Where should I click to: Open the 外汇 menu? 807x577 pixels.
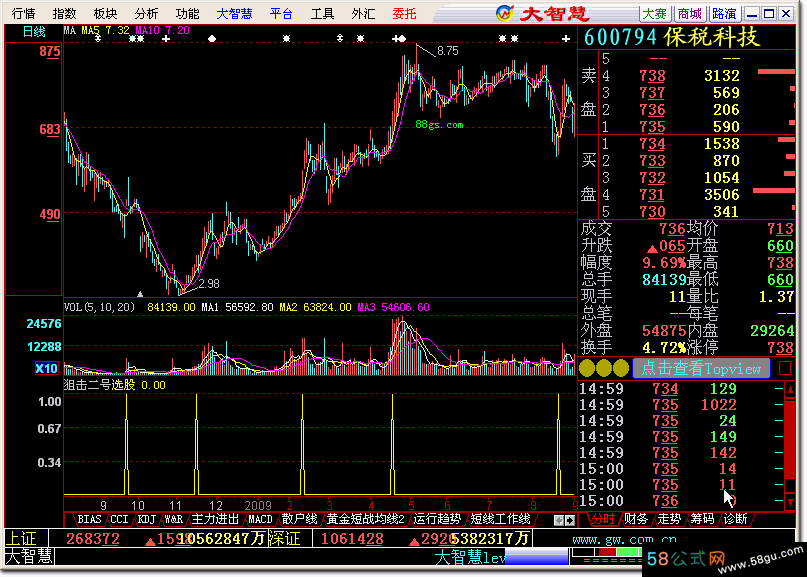[363, 13]
